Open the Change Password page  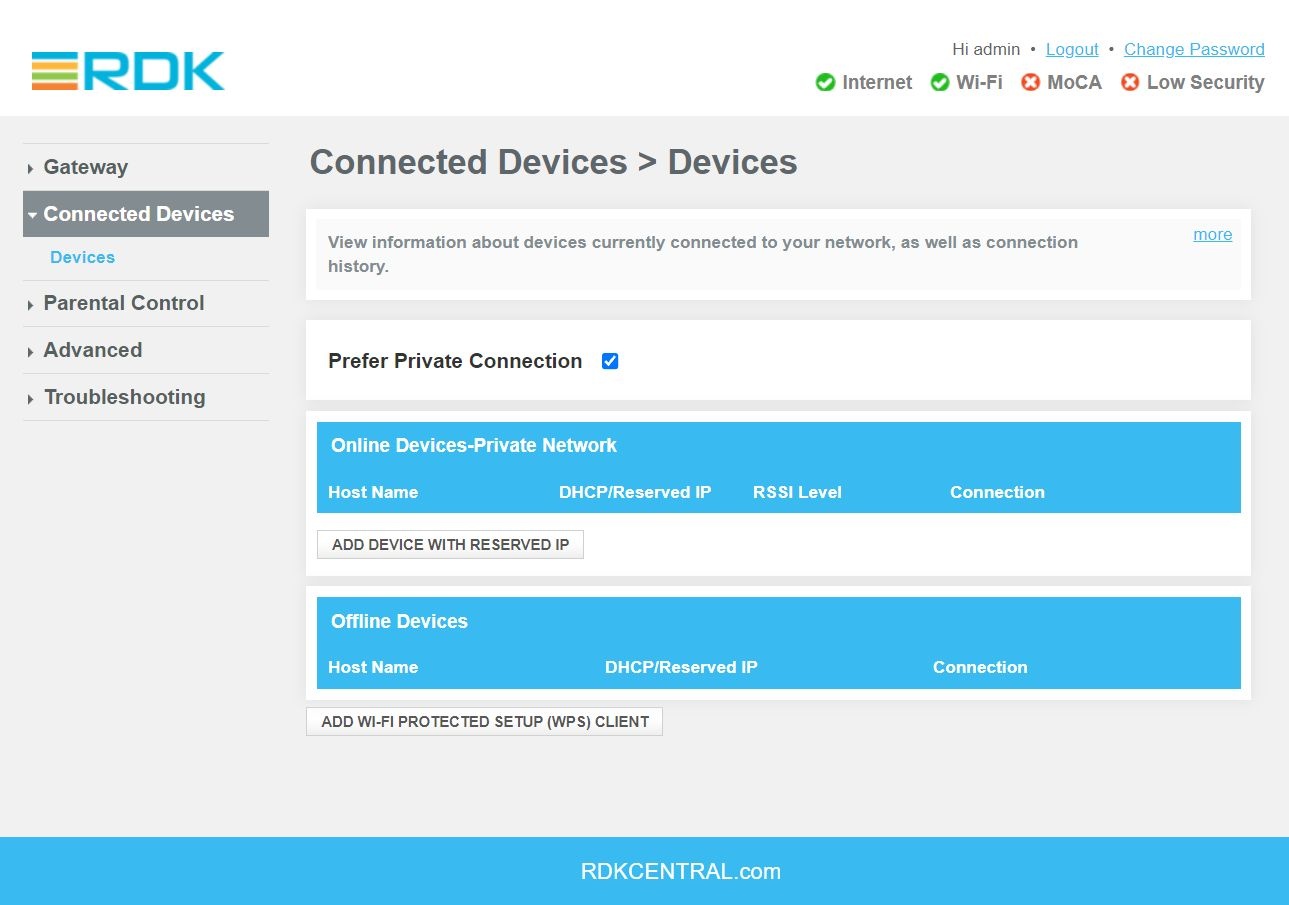tap(1193, 49)
